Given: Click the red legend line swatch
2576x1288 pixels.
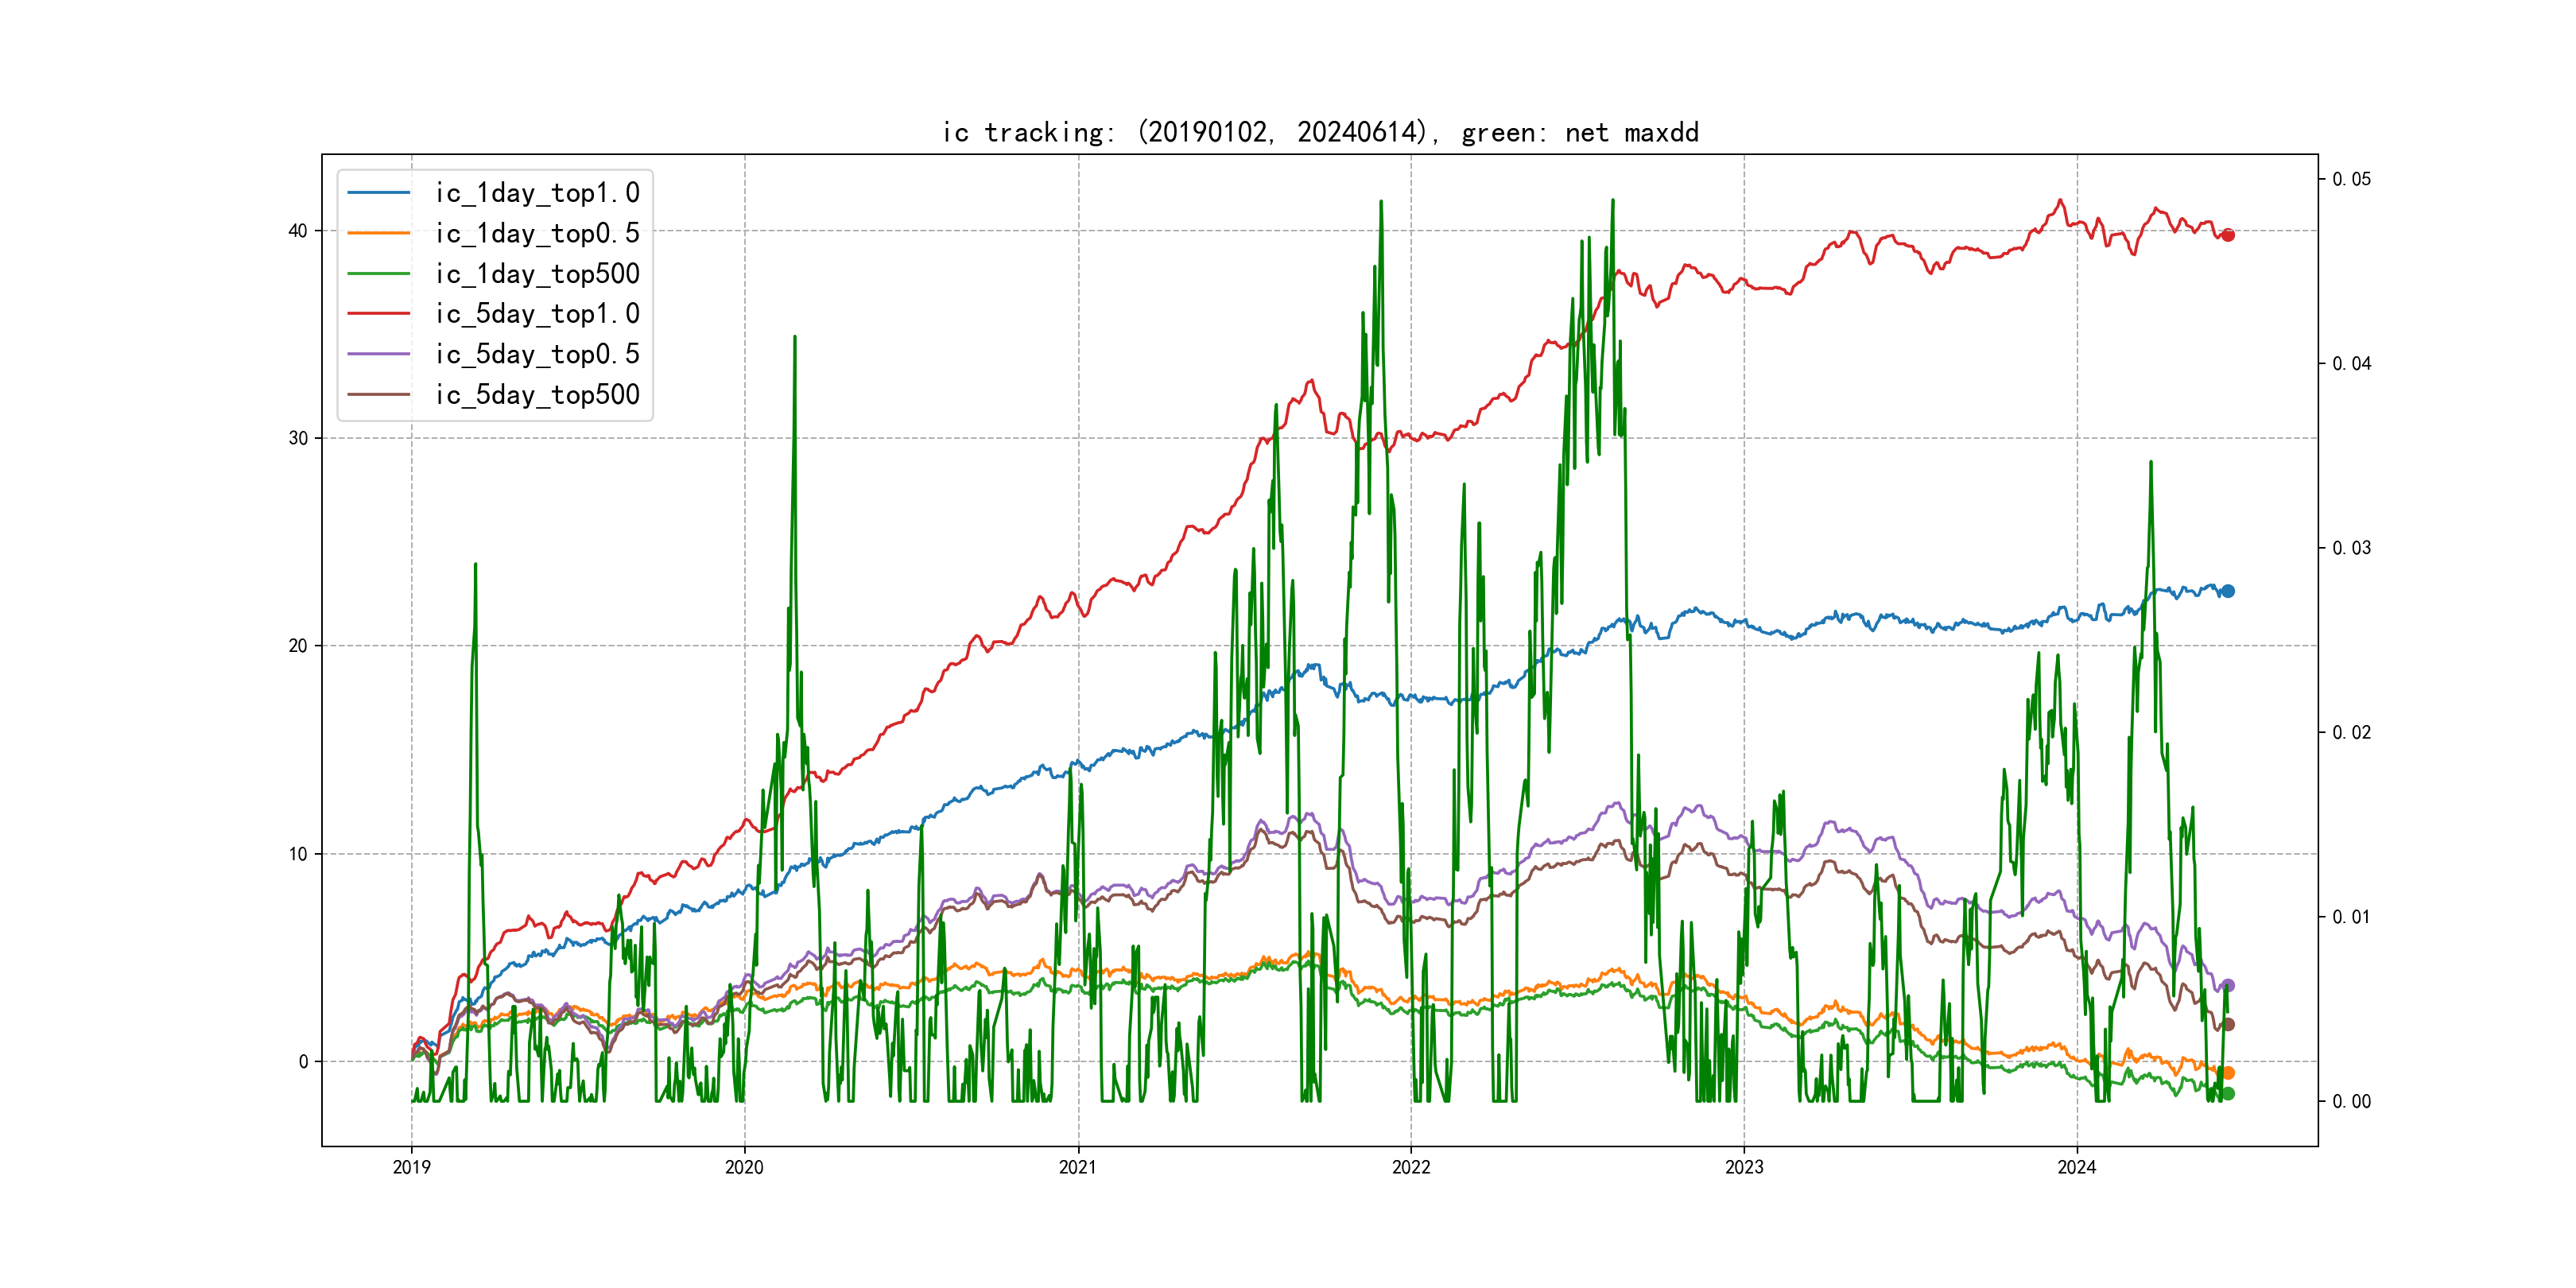Looking at the screenshot, I should pyautogui.click(x=378, y=314).
